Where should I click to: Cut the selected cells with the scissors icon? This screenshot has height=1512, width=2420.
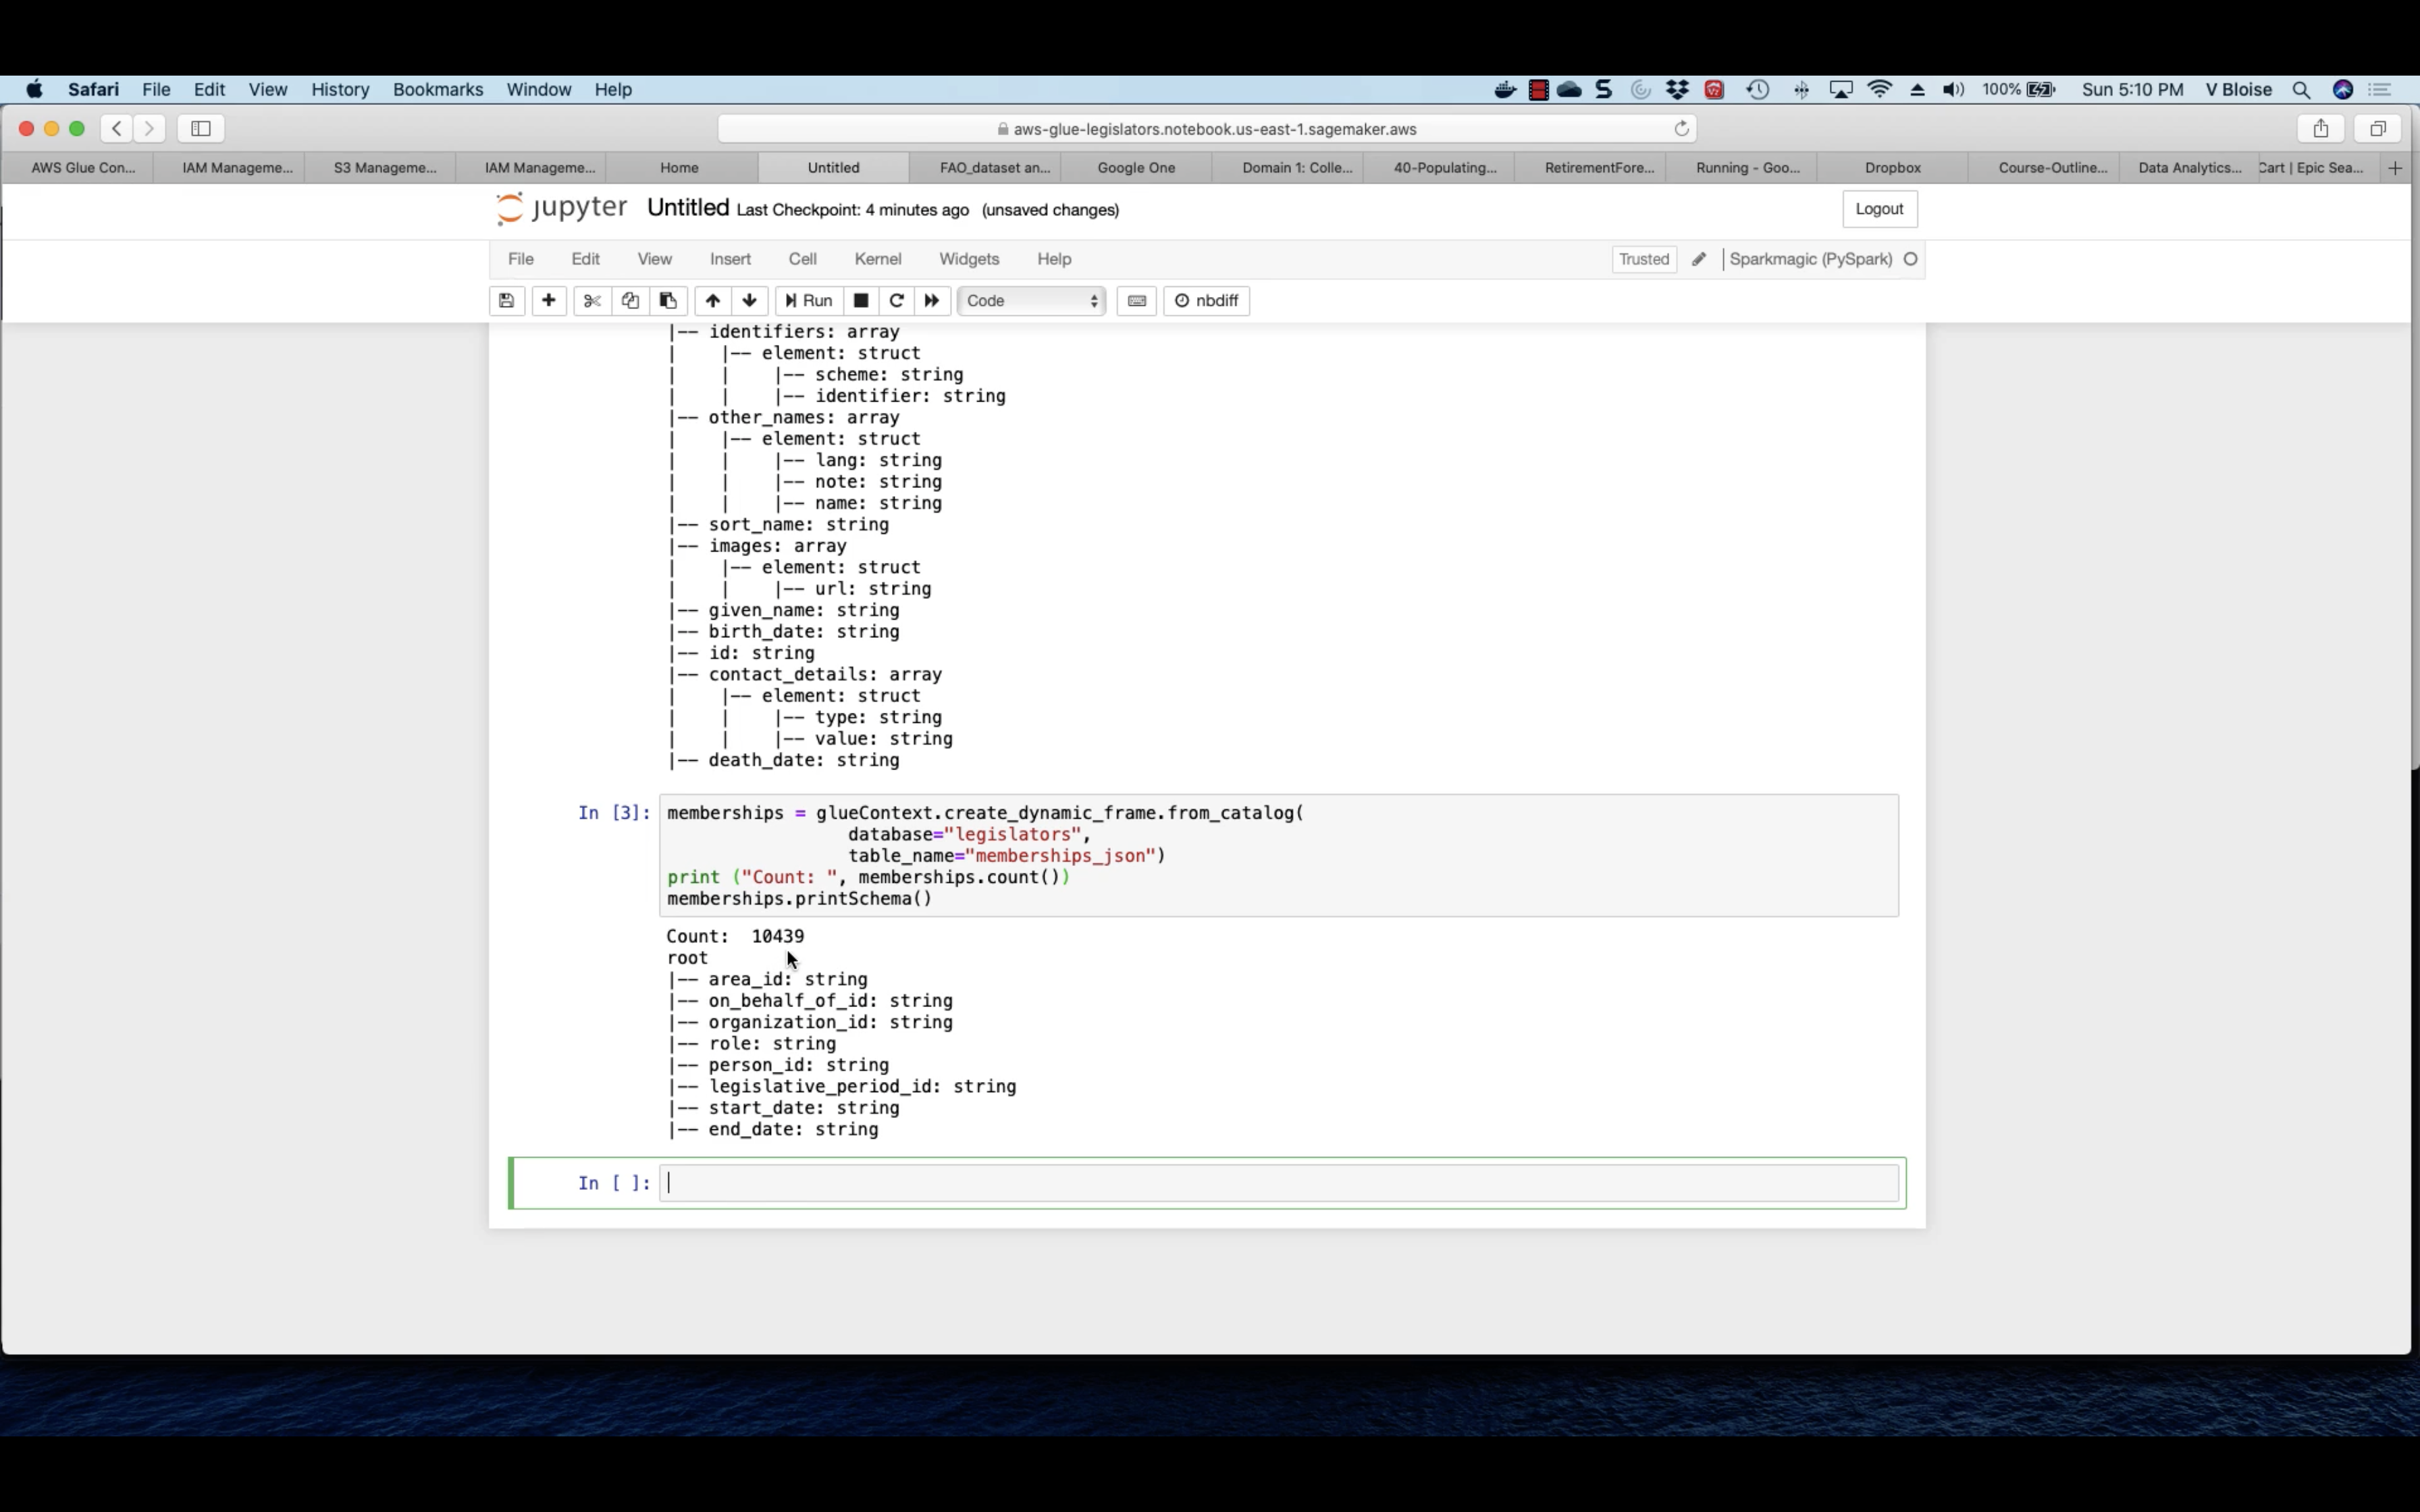pyautogui.click(x=591, y=301)
